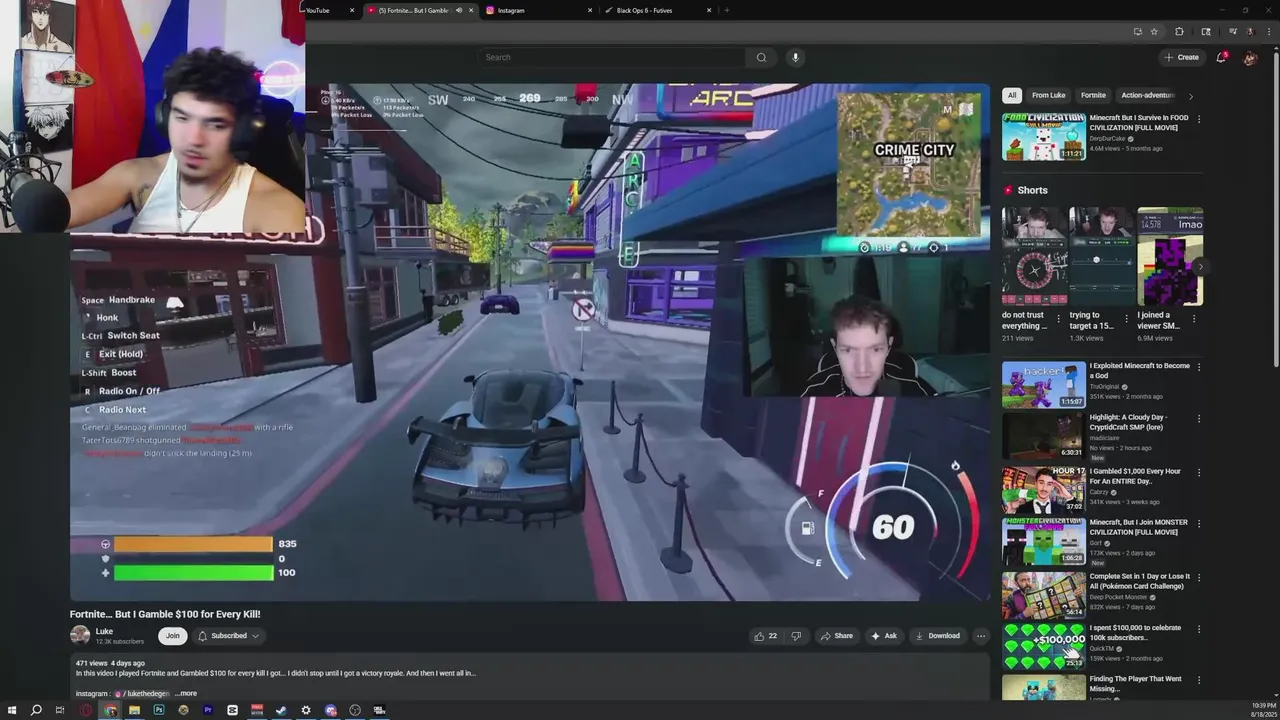The width and height of the screenshot is (1280, 720).
Task: Open more actions ellipsis under video
Action: (x=981, y=636)
